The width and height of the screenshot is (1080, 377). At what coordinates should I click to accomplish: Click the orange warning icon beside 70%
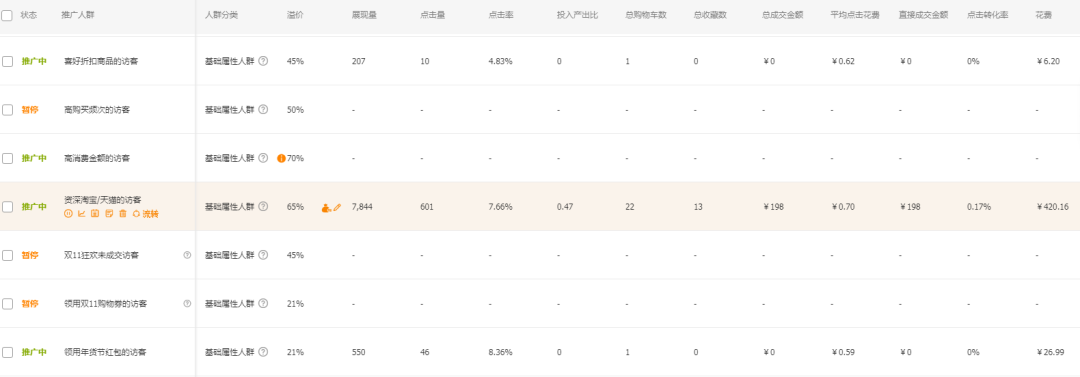[281, 158]
